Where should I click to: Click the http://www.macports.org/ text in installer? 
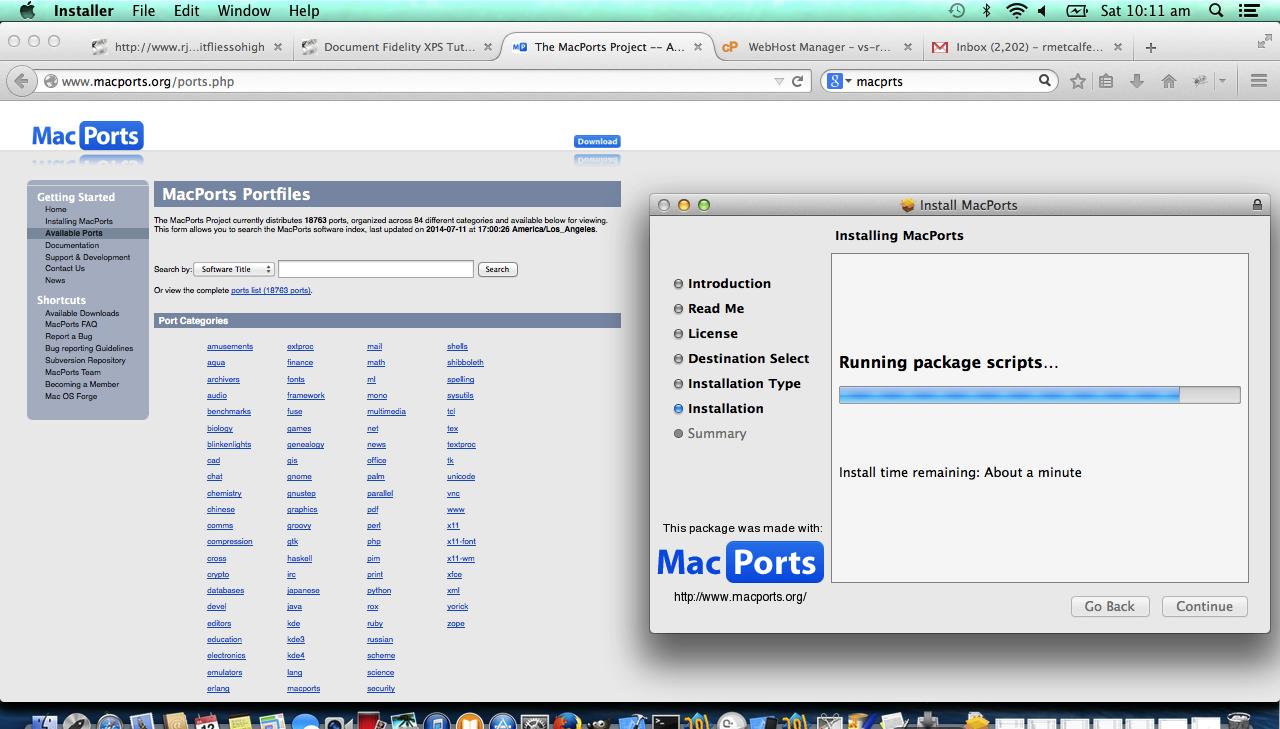(740, 597)
